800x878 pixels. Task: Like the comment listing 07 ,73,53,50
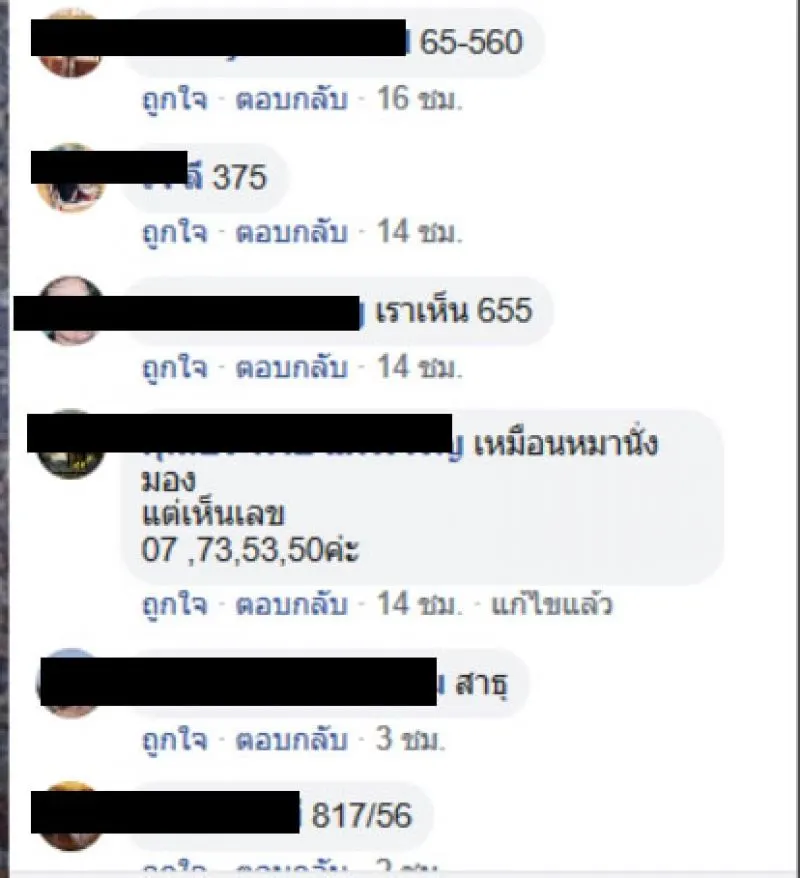pos(175,606)
